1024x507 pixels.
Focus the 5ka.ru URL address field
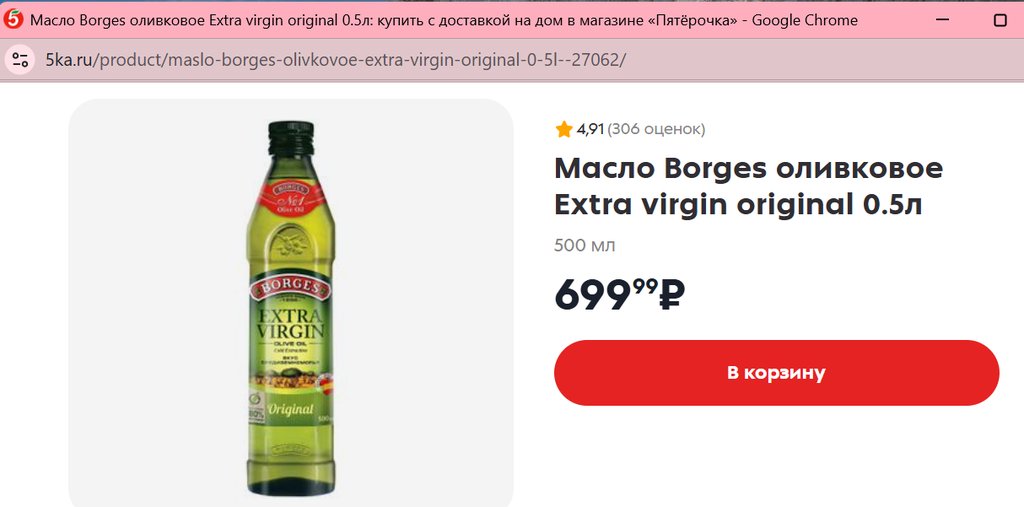coord(336,60)
